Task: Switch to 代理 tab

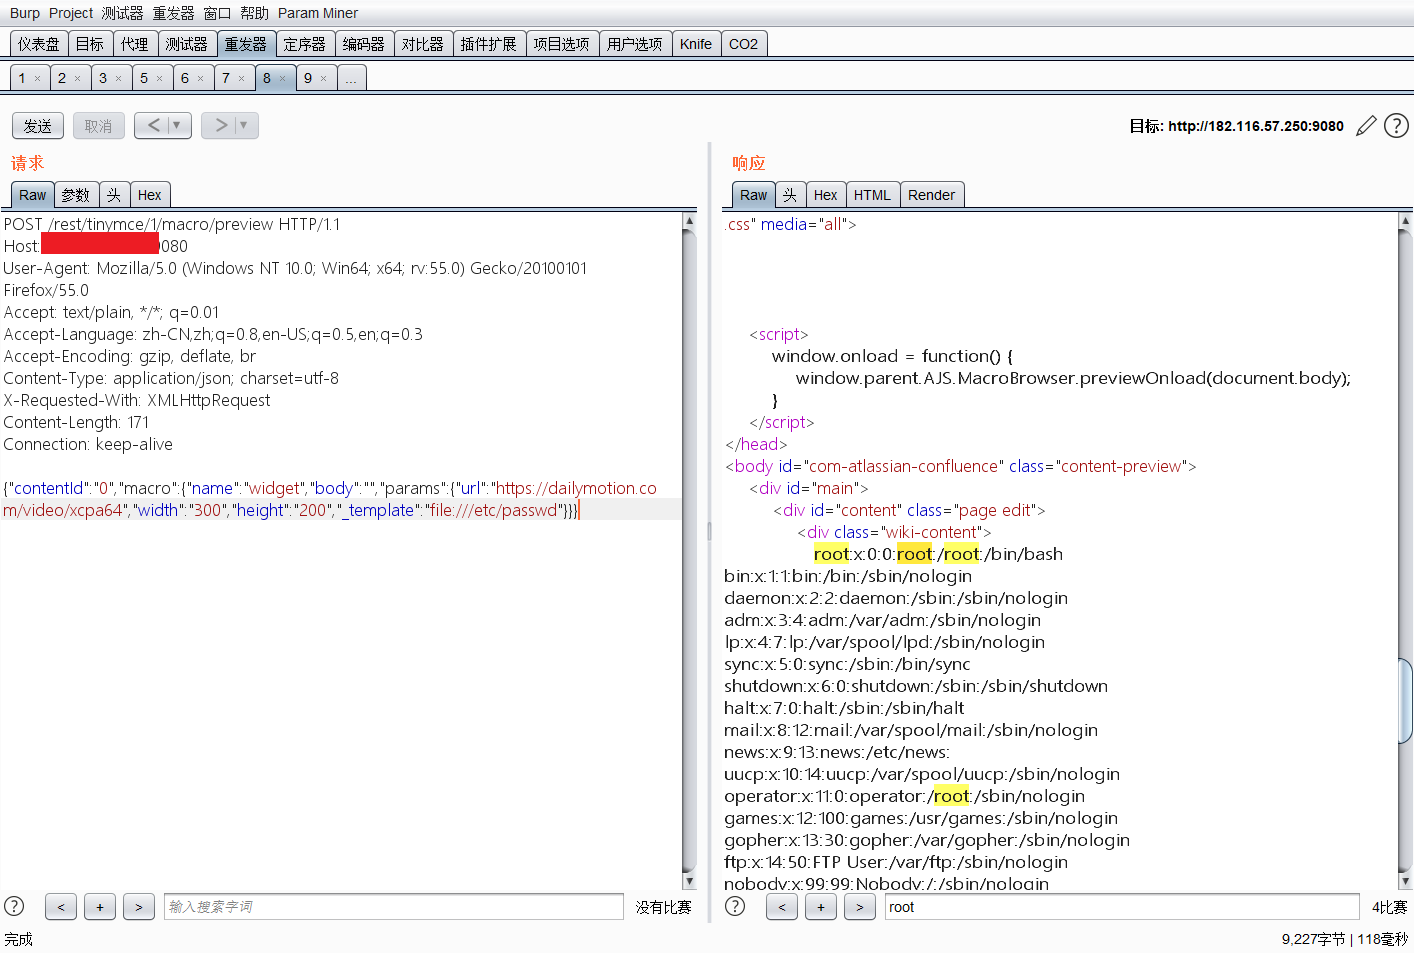Action: click(135, 44)
